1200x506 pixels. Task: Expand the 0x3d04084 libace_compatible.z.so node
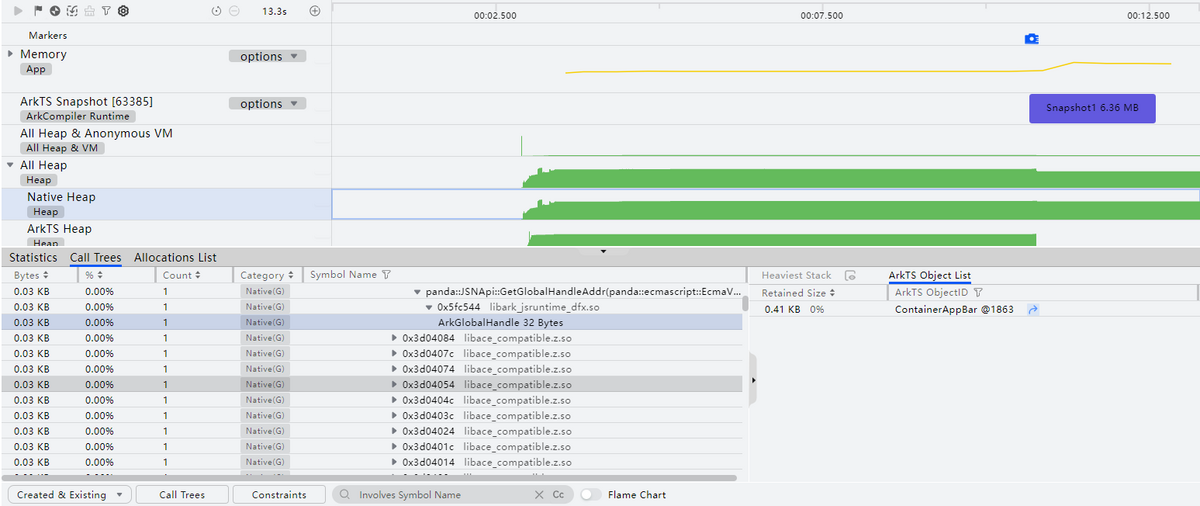(394, 338)
